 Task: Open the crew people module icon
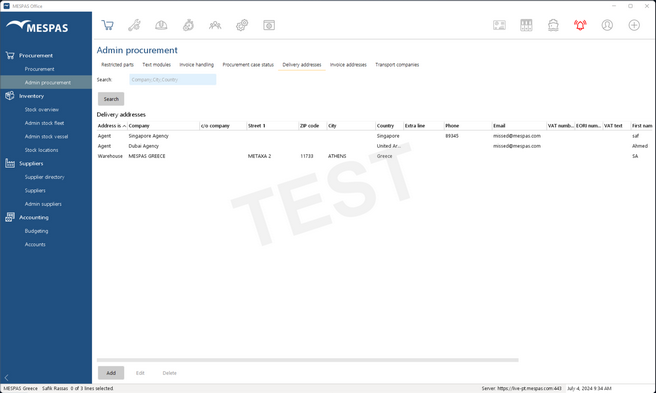pos(215,26)
